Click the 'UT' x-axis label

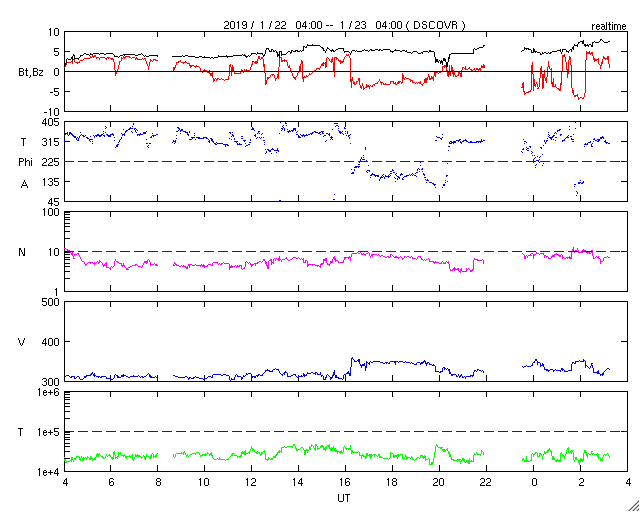click(344, 498)
